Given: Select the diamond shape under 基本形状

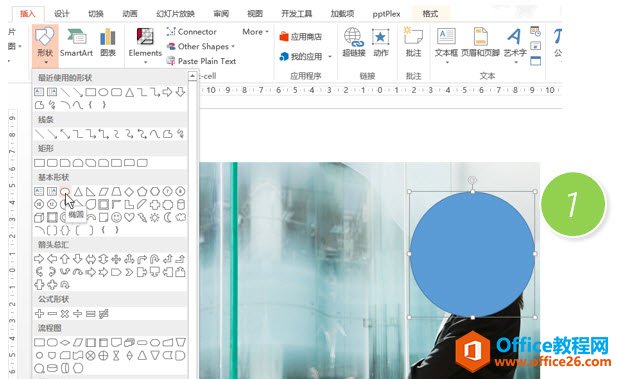Looking at the screenshot, I should [129, 191].
